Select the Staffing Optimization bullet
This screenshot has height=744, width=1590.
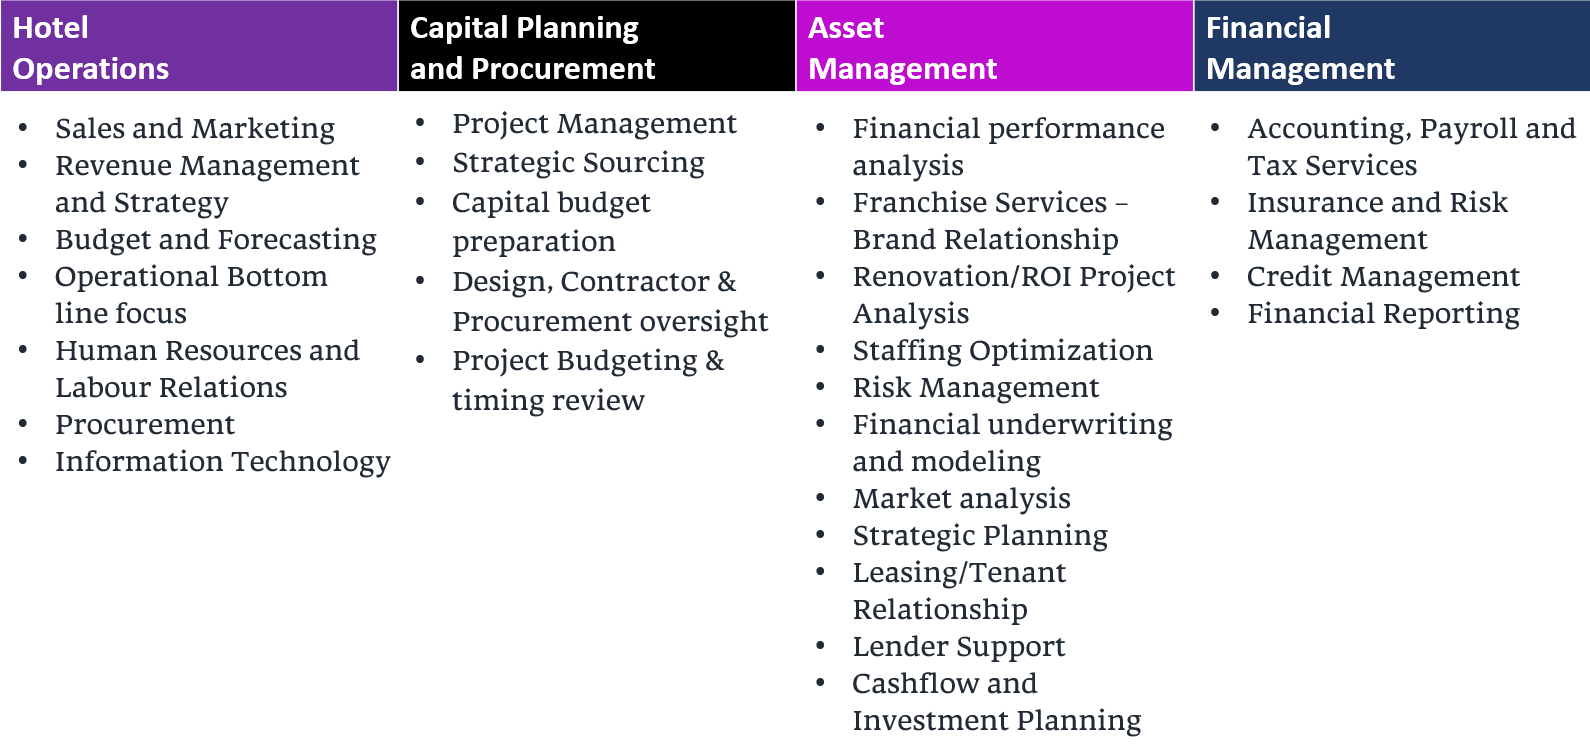(x=1002, y=351)
